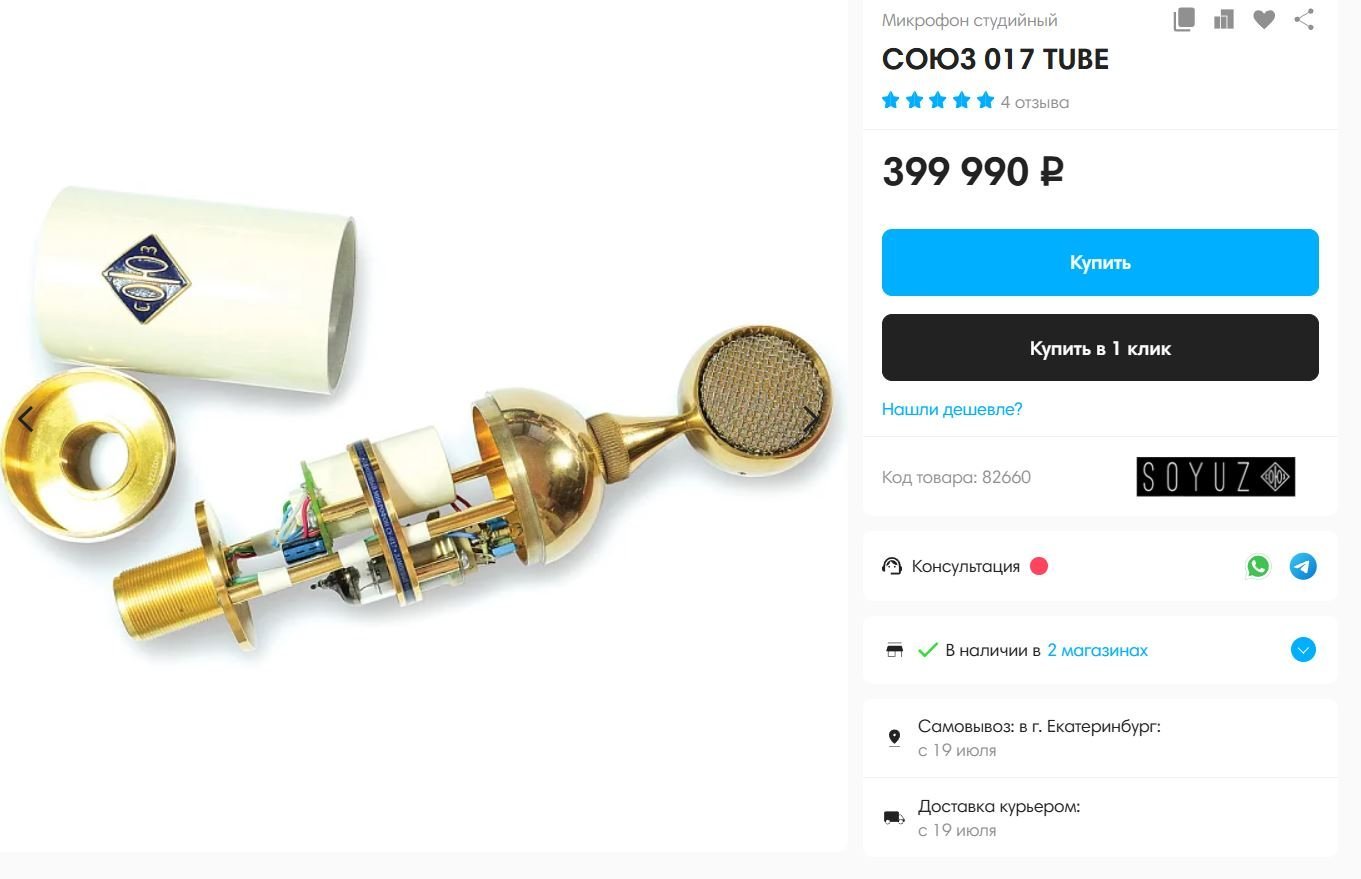This screenshot has width=1361, height=879.
Task: Click the store availability shop icon
Action: (x=895, y=650)
